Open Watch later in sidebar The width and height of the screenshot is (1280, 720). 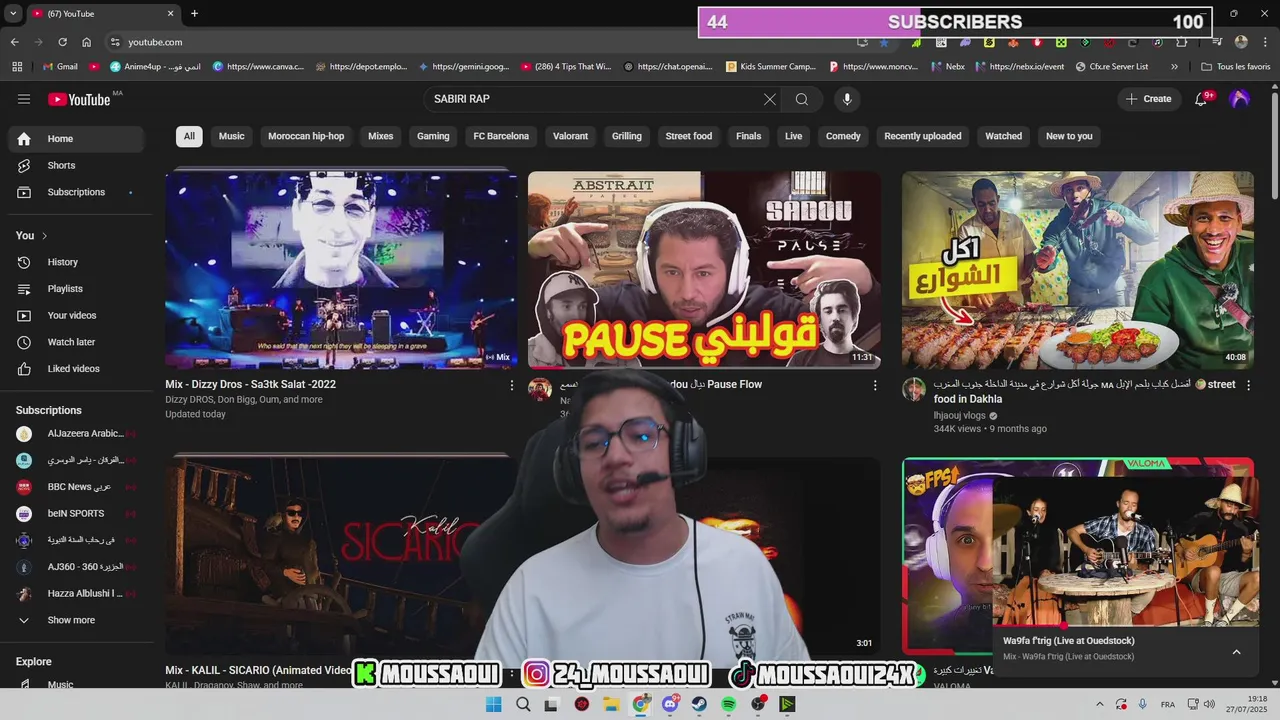(76, 342)
